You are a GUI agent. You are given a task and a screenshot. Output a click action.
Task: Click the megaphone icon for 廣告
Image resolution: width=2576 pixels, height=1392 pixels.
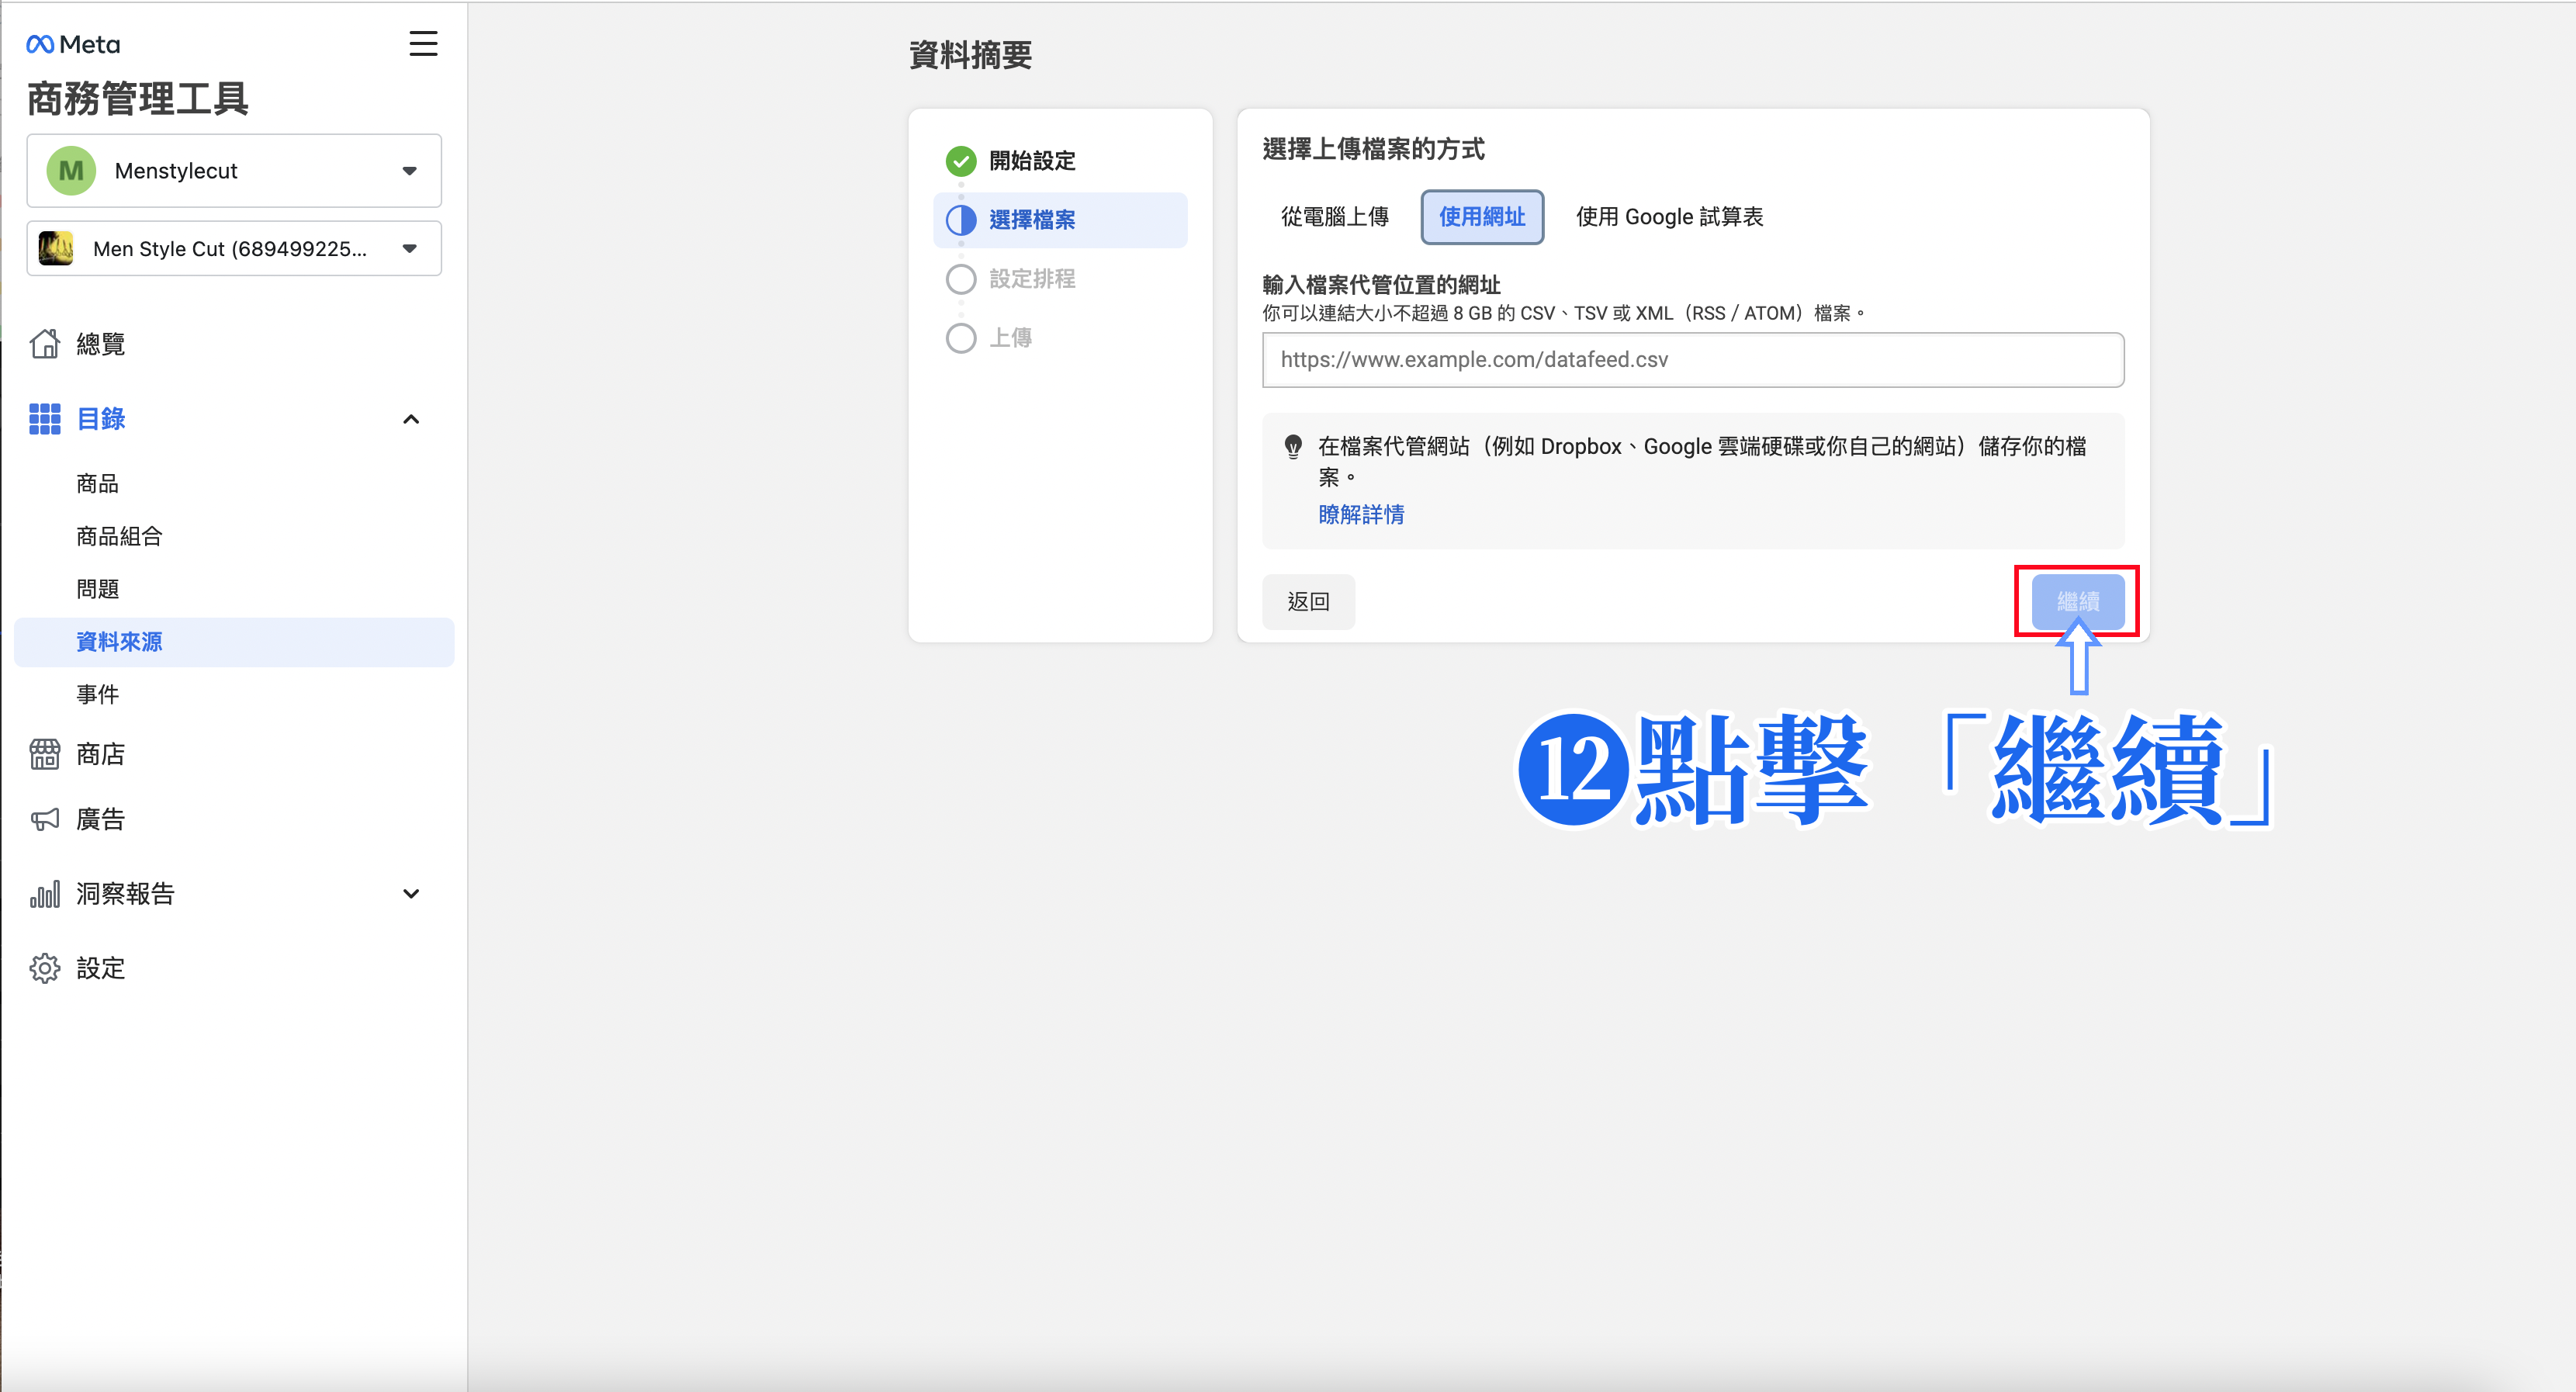click(45, 820)
